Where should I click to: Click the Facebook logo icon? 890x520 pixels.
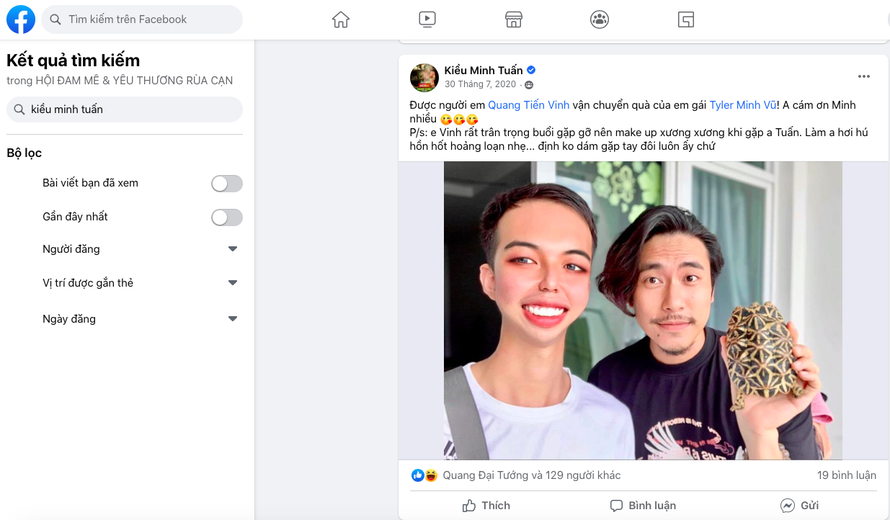click(x=21, y=19)
